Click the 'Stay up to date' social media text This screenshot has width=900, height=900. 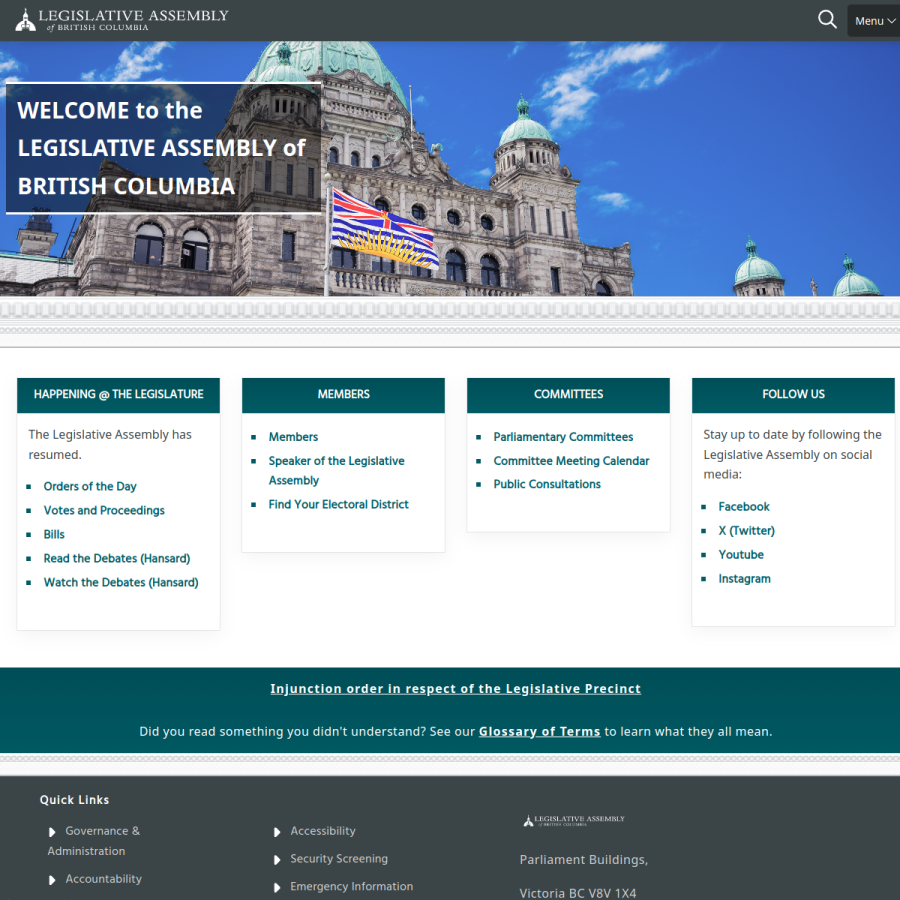click(x=792, y=455)
